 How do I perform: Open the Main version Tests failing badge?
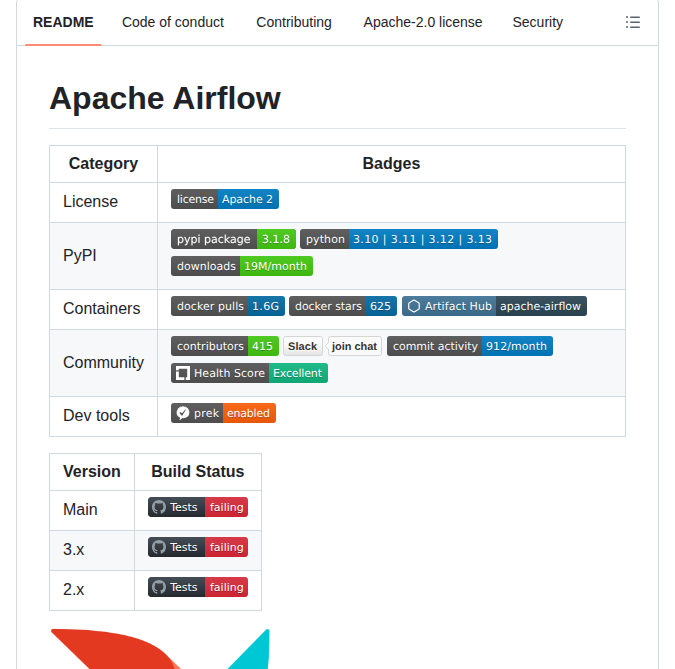[198, 507]
